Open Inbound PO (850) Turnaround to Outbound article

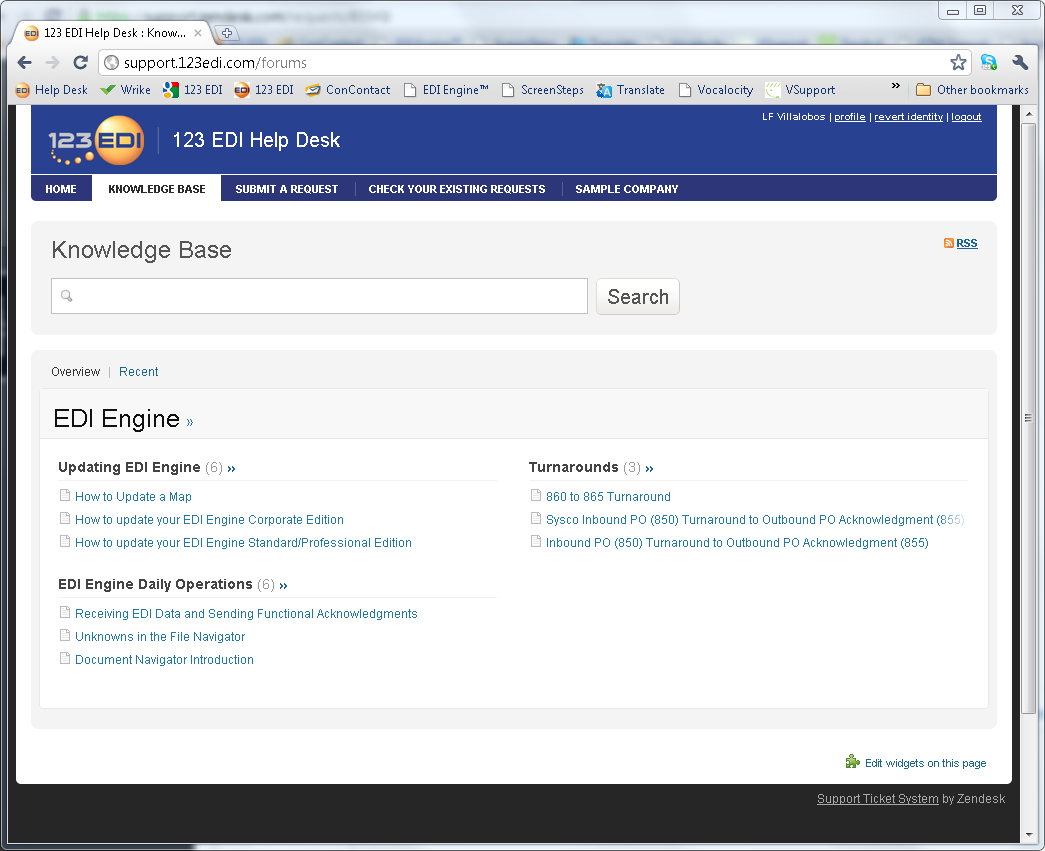(x=737, y=542)
